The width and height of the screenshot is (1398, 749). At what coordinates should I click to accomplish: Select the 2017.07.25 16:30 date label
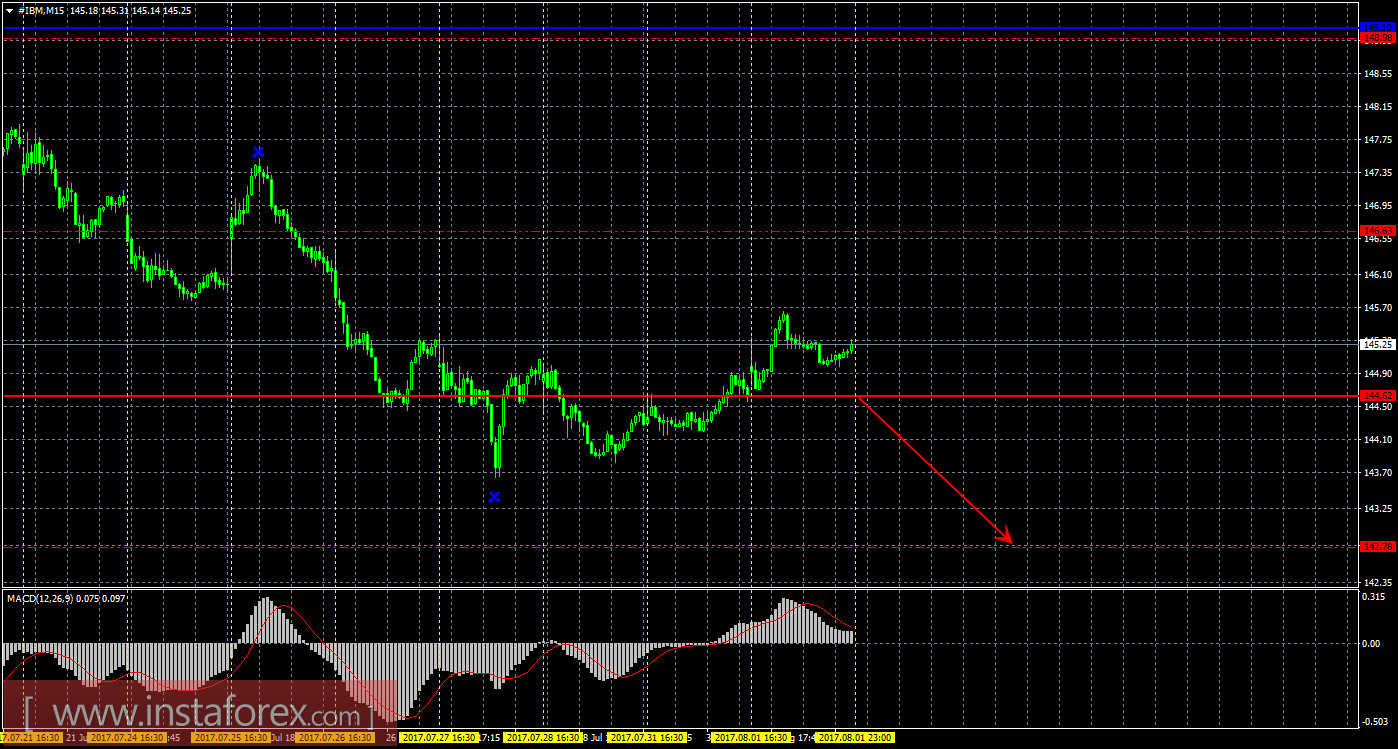(x=231, y=738)
